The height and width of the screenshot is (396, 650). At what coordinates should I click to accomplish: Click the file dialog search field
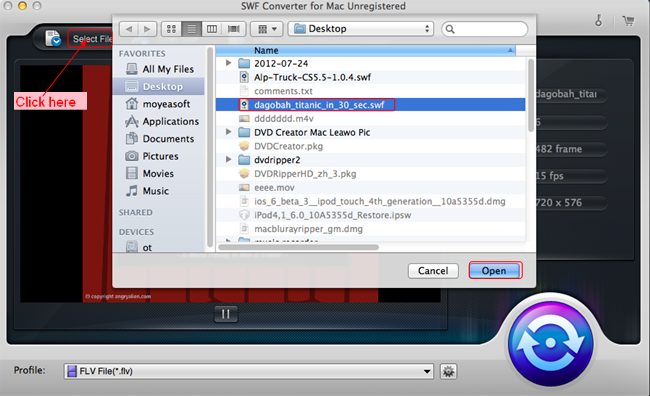[485, 29]
